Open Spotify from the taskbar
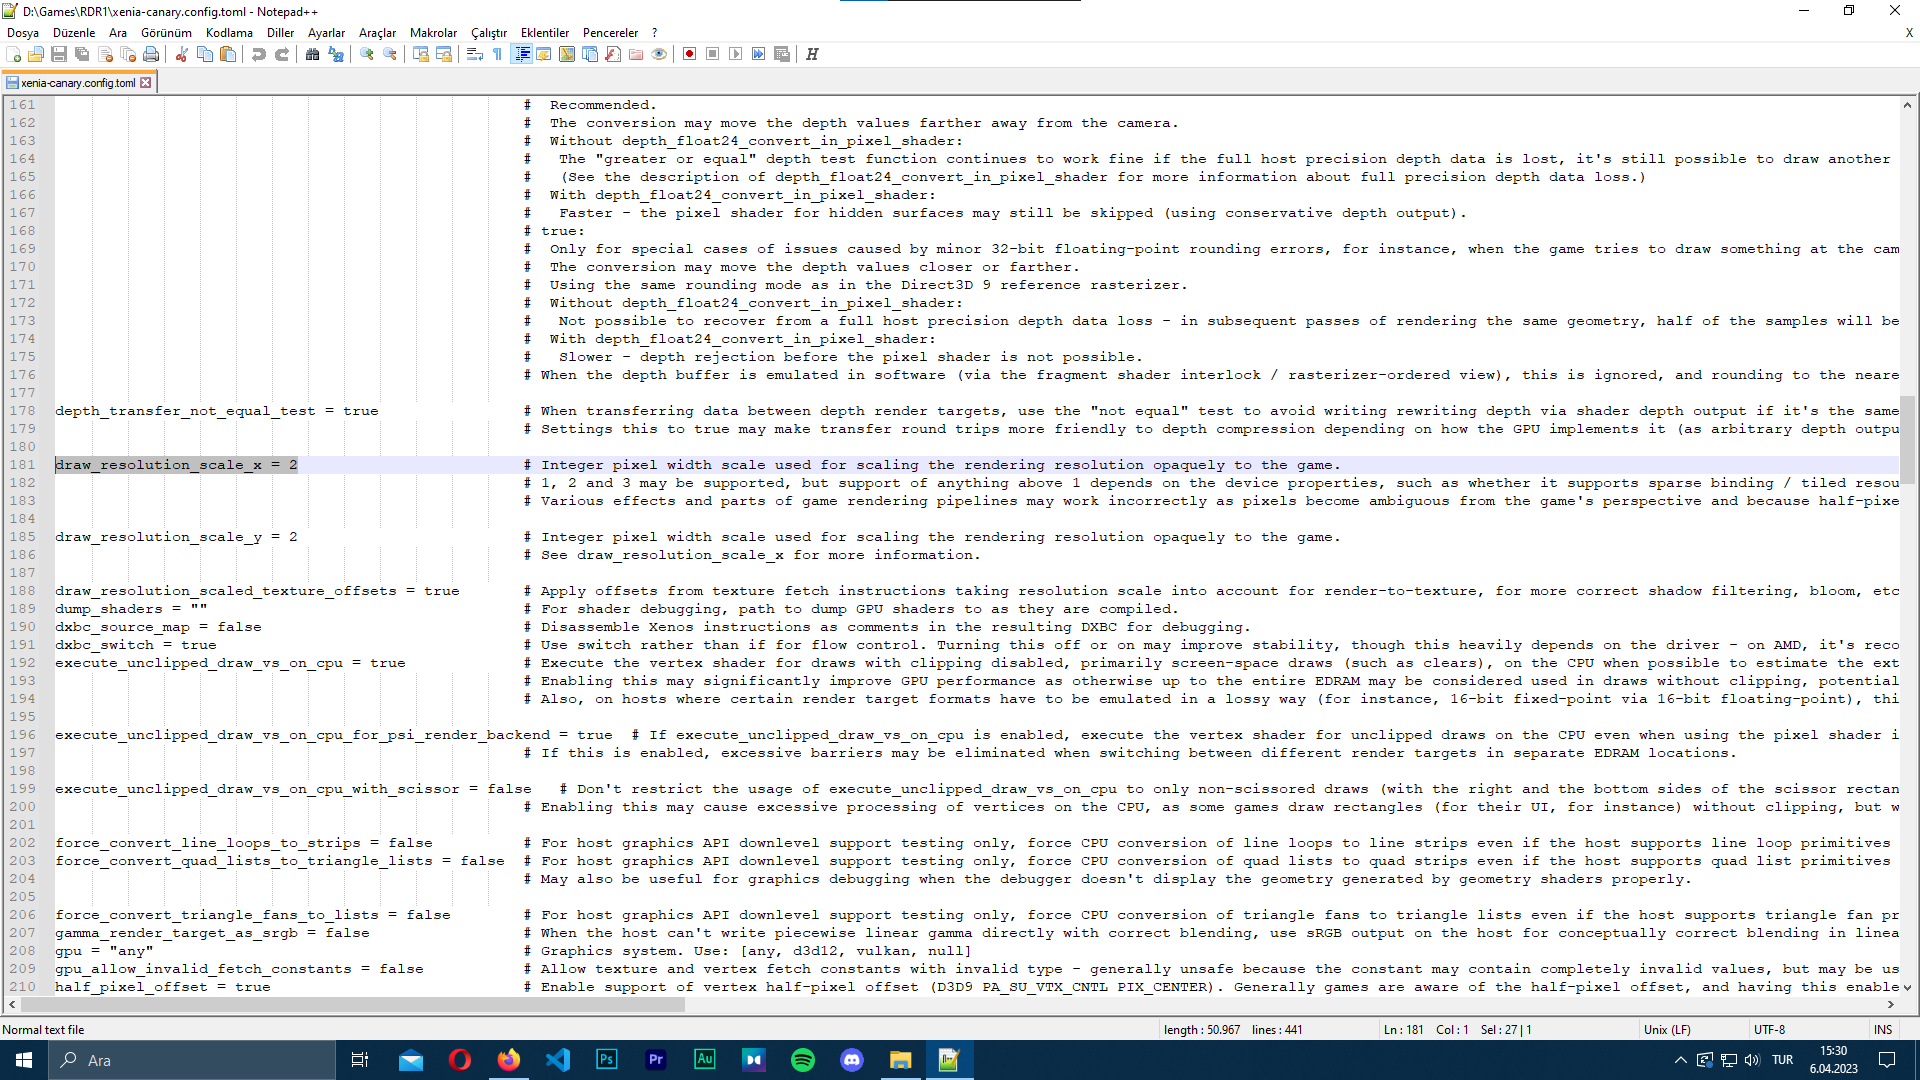The height and width of the screenshot is (1080, 1920). coord(803,1060)
